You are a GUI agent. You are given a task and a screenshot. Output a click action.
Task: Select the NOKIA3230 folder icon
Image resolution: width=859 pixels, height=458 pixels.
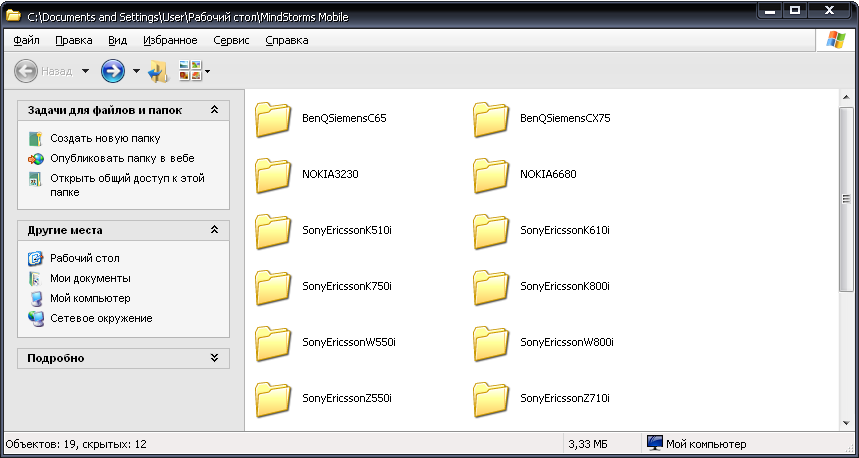[273, 175]
